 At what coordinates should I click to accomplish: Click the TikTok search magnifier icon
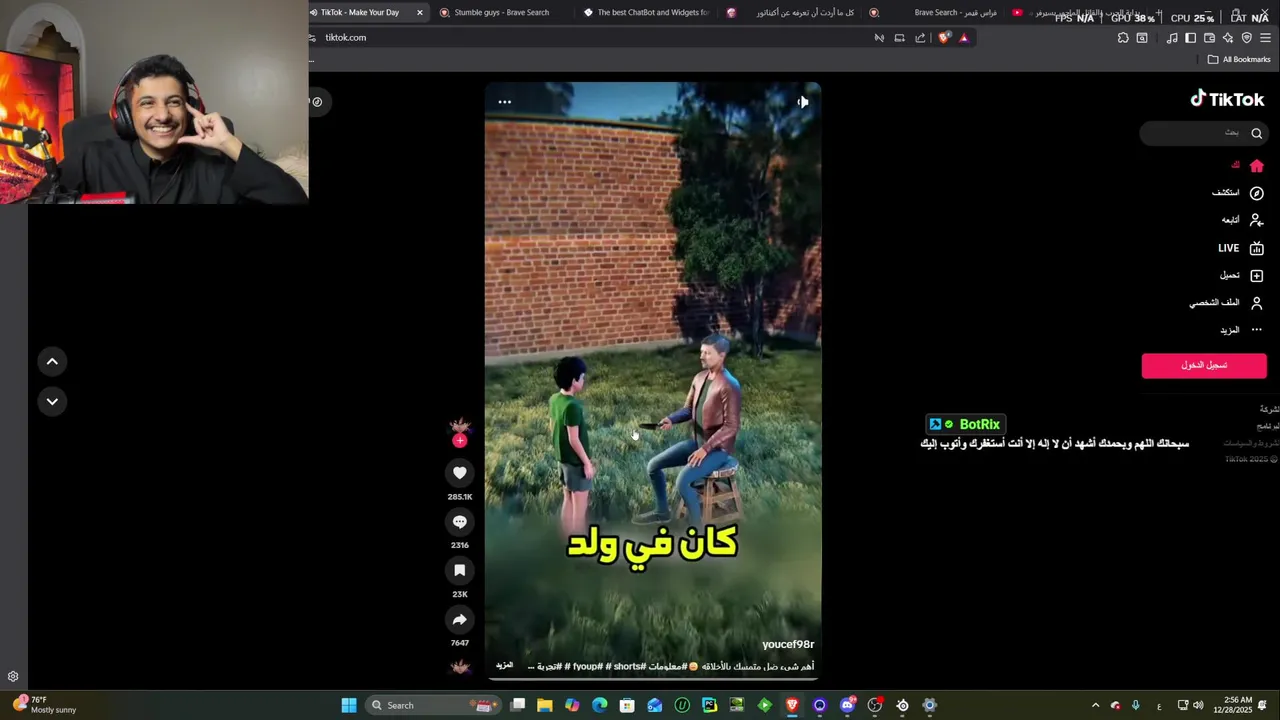[1257, 133]
